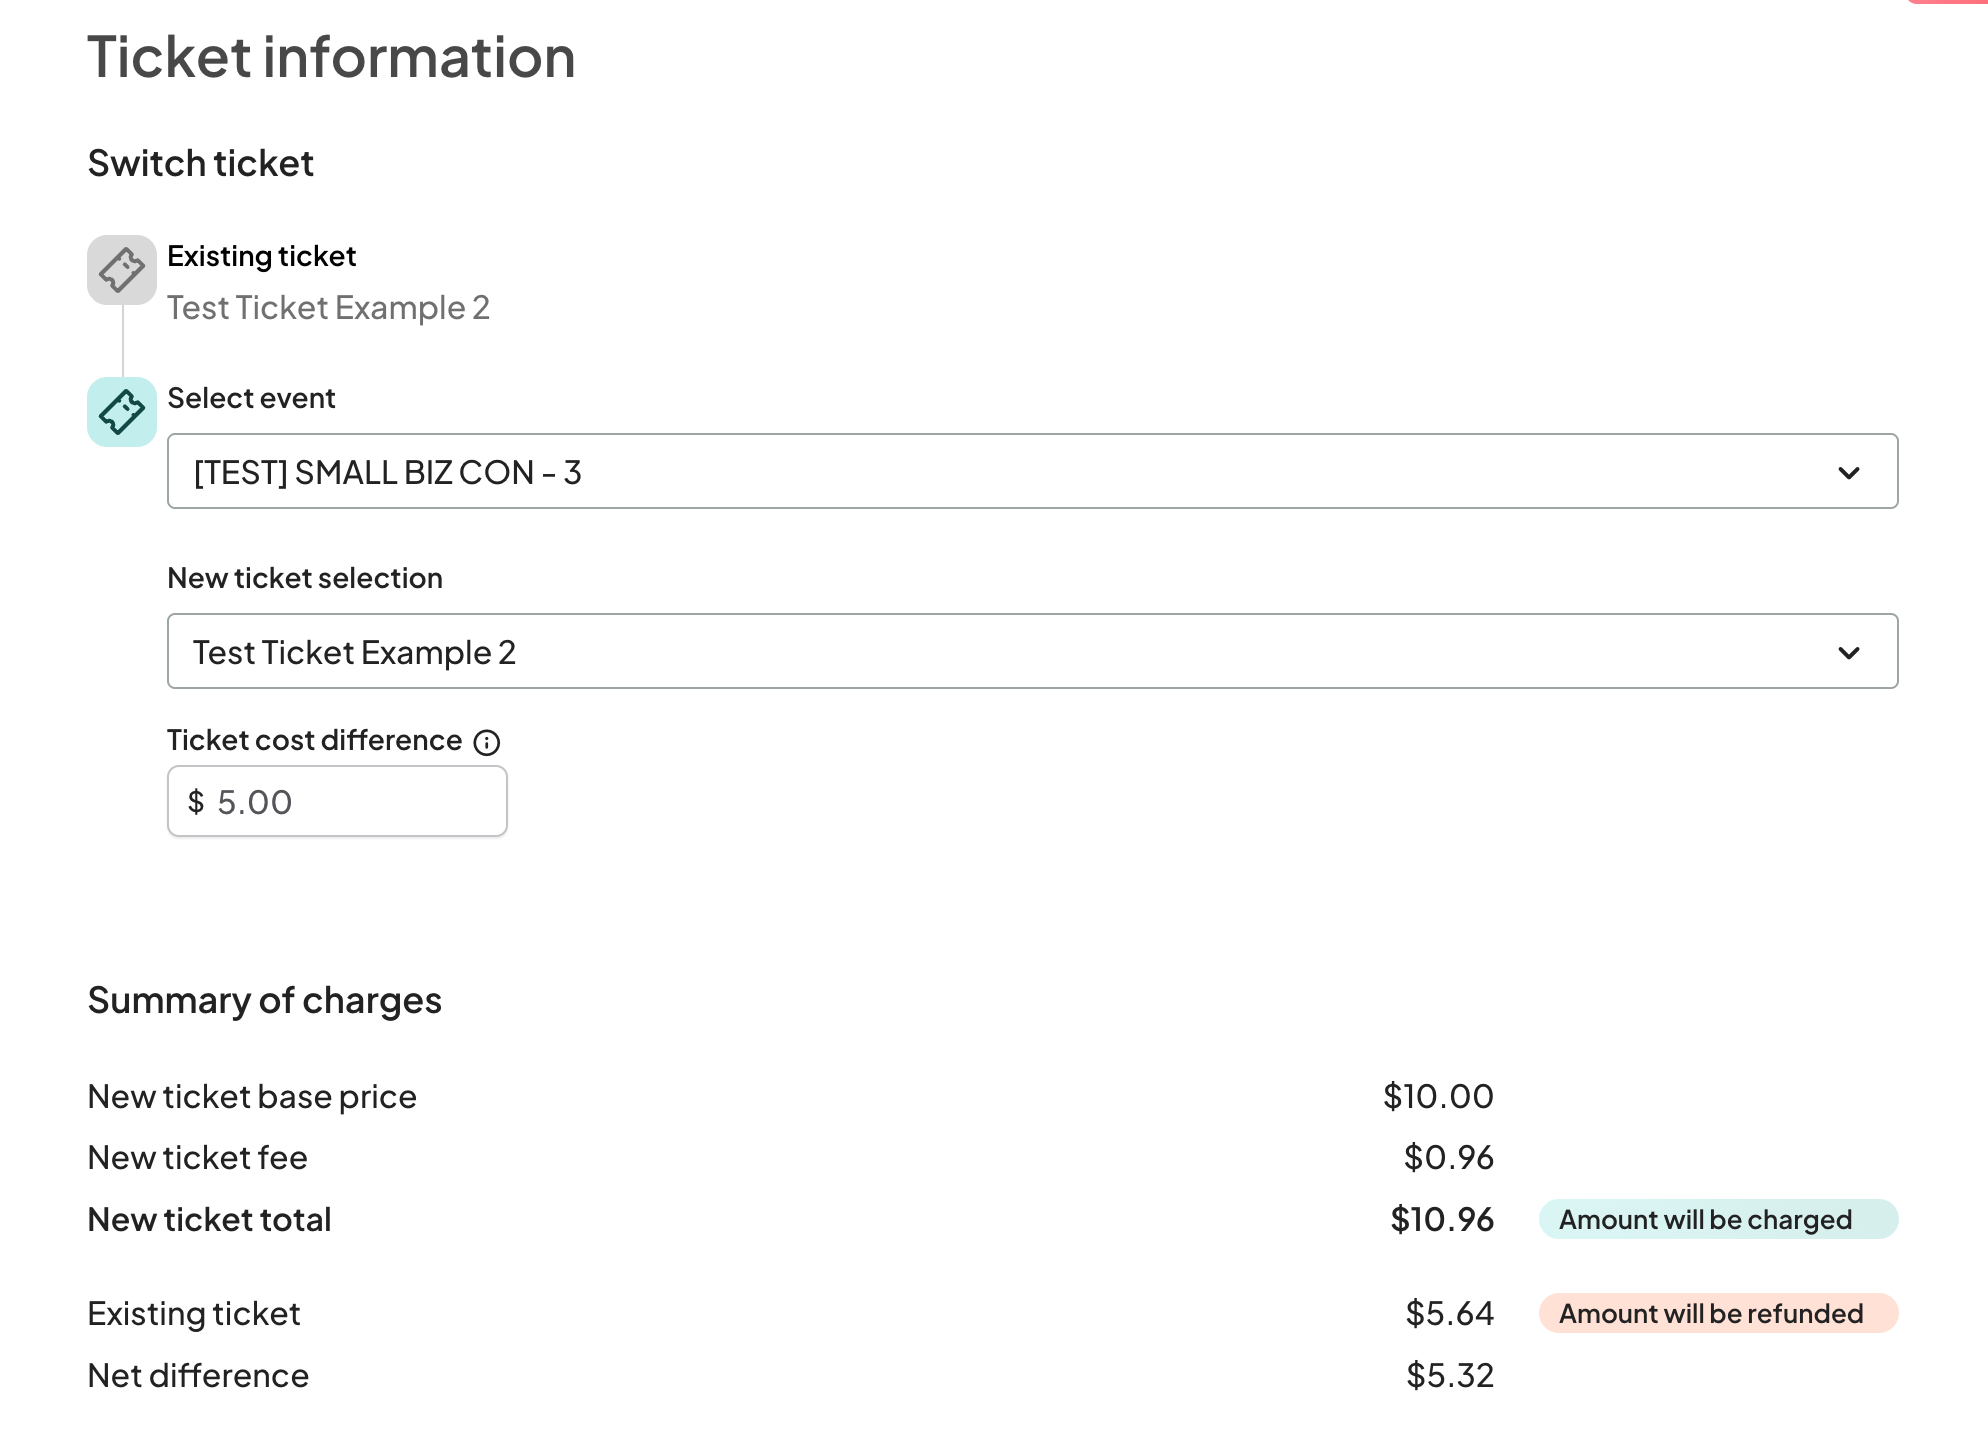Click the Net difference amount $5.32
Viewport: 1988px width, 1440px height.
coord(1449,1376)
